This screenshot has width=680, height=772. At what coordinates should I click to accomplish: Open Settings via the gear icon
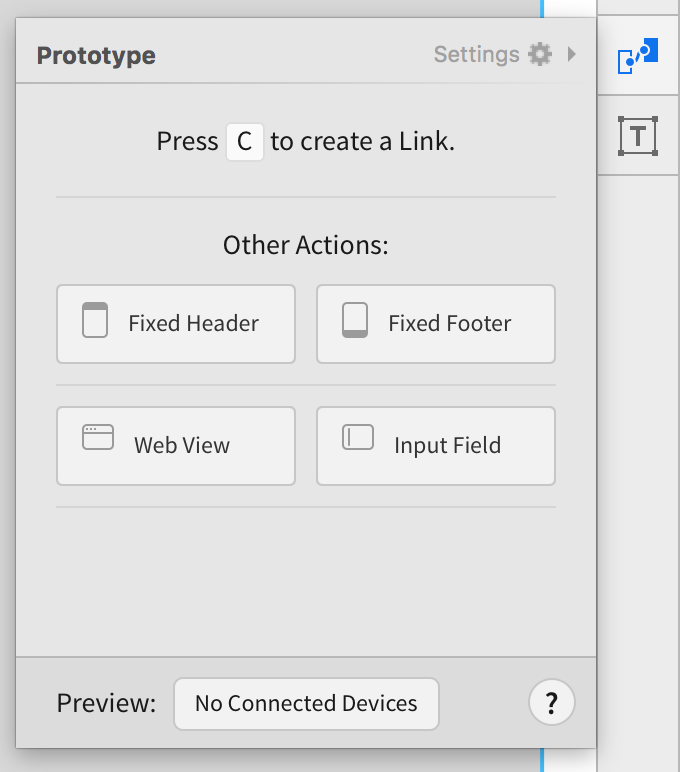540,54
